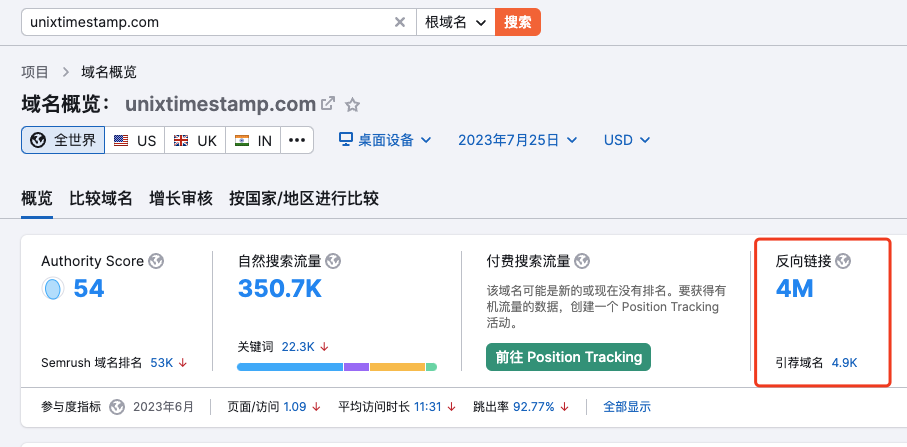Click the blue segment of the keyword distribution bar
This screenshot has height=447, width=907.
[x=289, y=367]
